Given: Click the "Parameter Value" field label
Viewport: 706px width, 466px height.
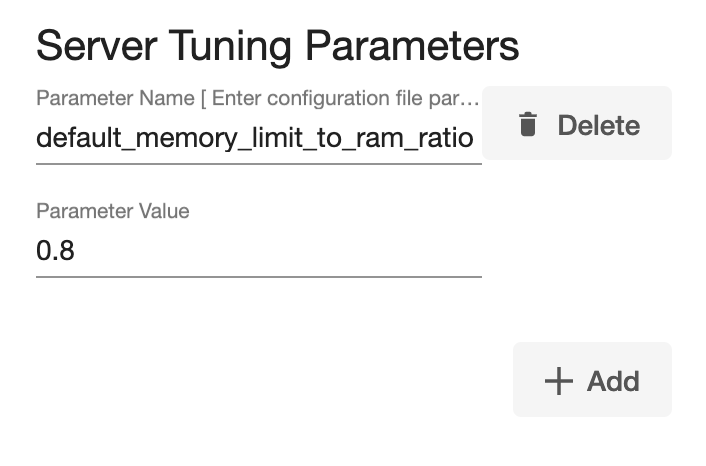Looking at the screenshot, I should tap(112, 211).
